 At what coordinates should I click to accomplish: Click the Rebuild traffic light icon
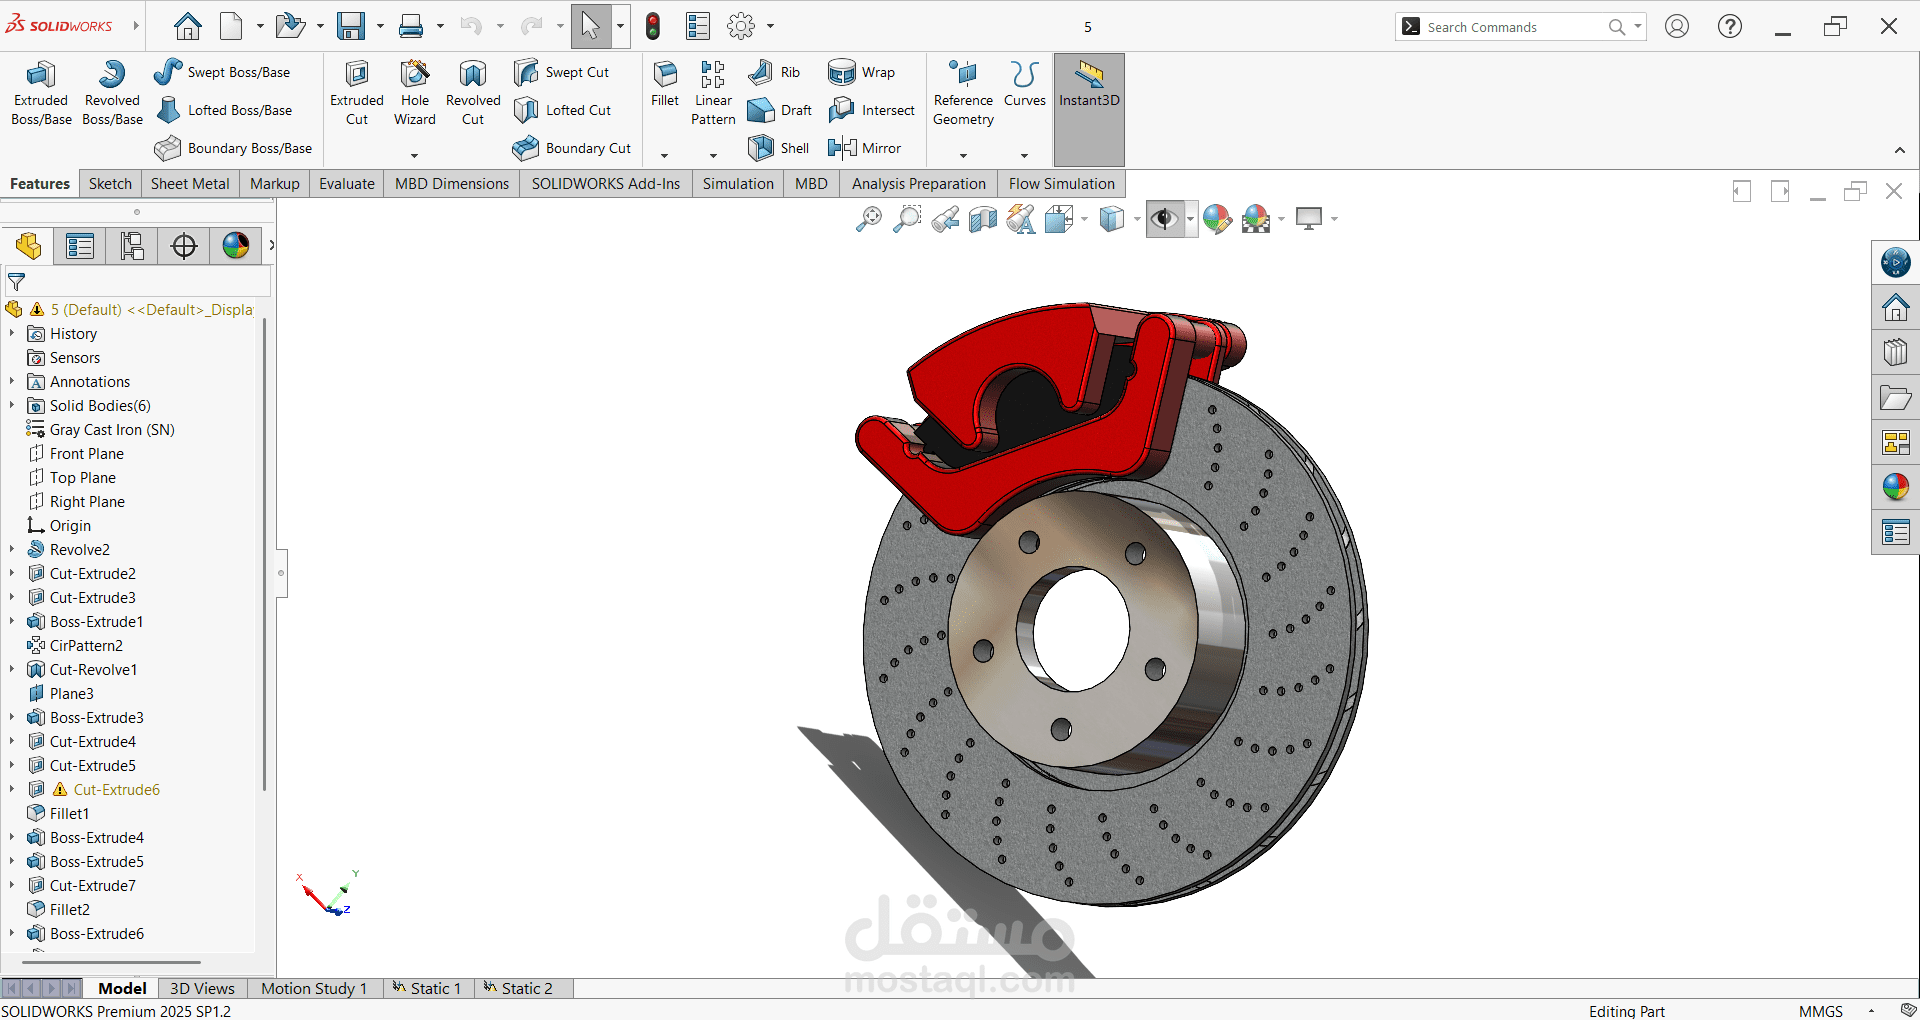(x=653, y=26)
